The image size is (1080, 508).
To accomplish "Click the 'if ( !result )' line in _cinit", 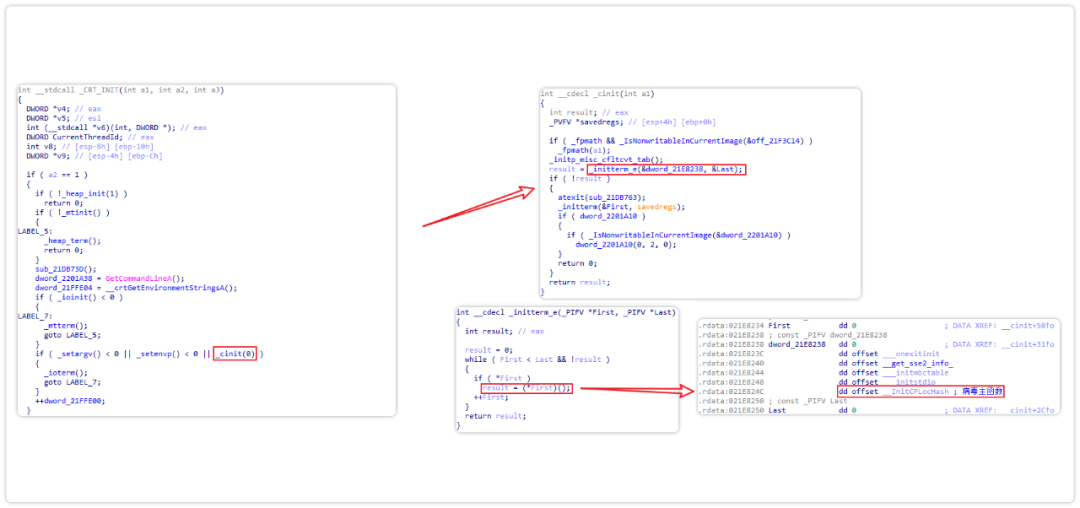I will point(580,178).
